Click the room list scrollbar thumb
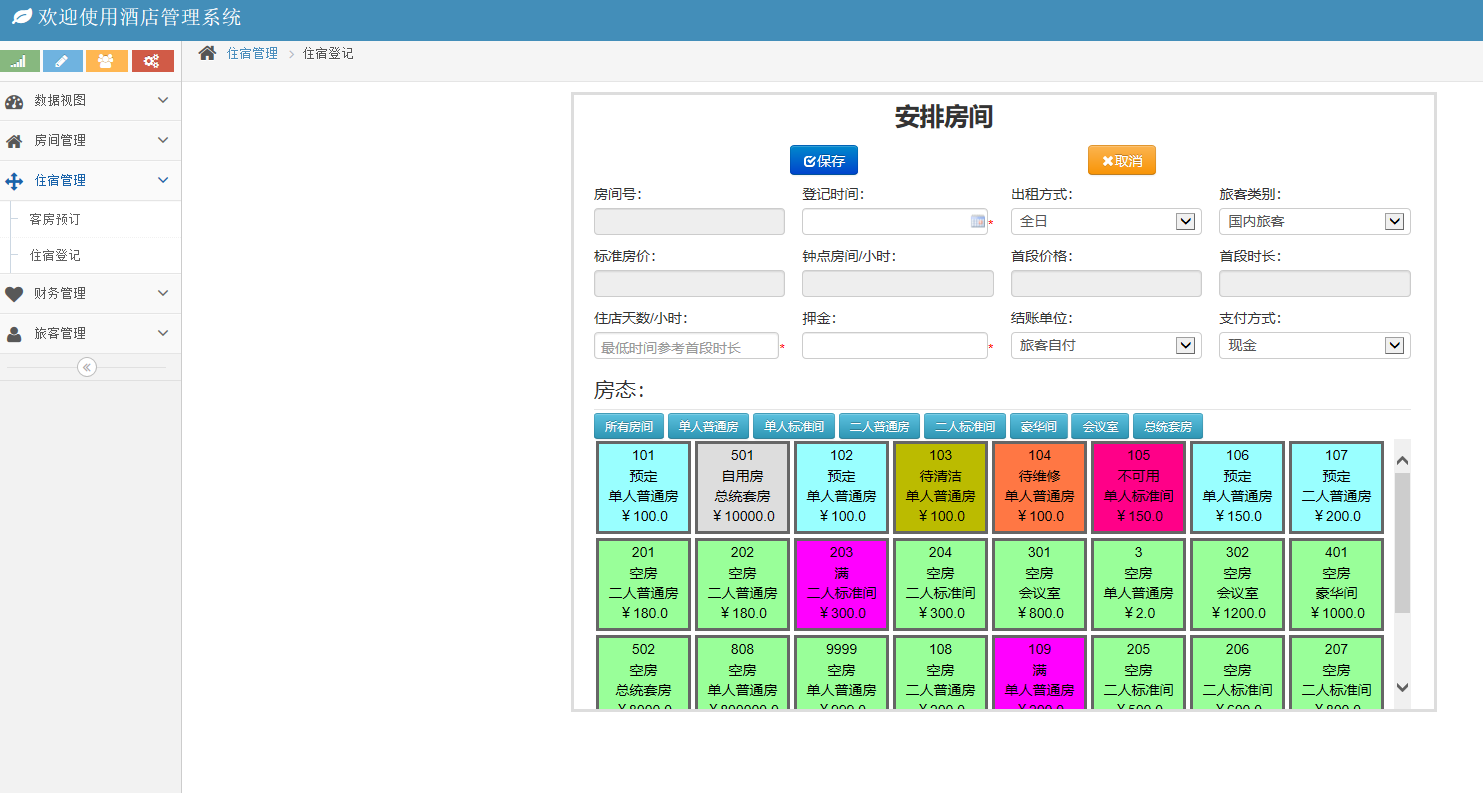The width and height of the screenshot is (1483, 793). 1402,543
